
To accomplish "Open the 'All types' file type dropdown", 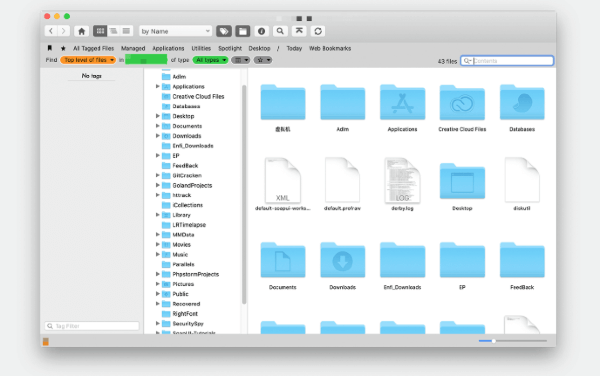I will [x=210, y=60].
